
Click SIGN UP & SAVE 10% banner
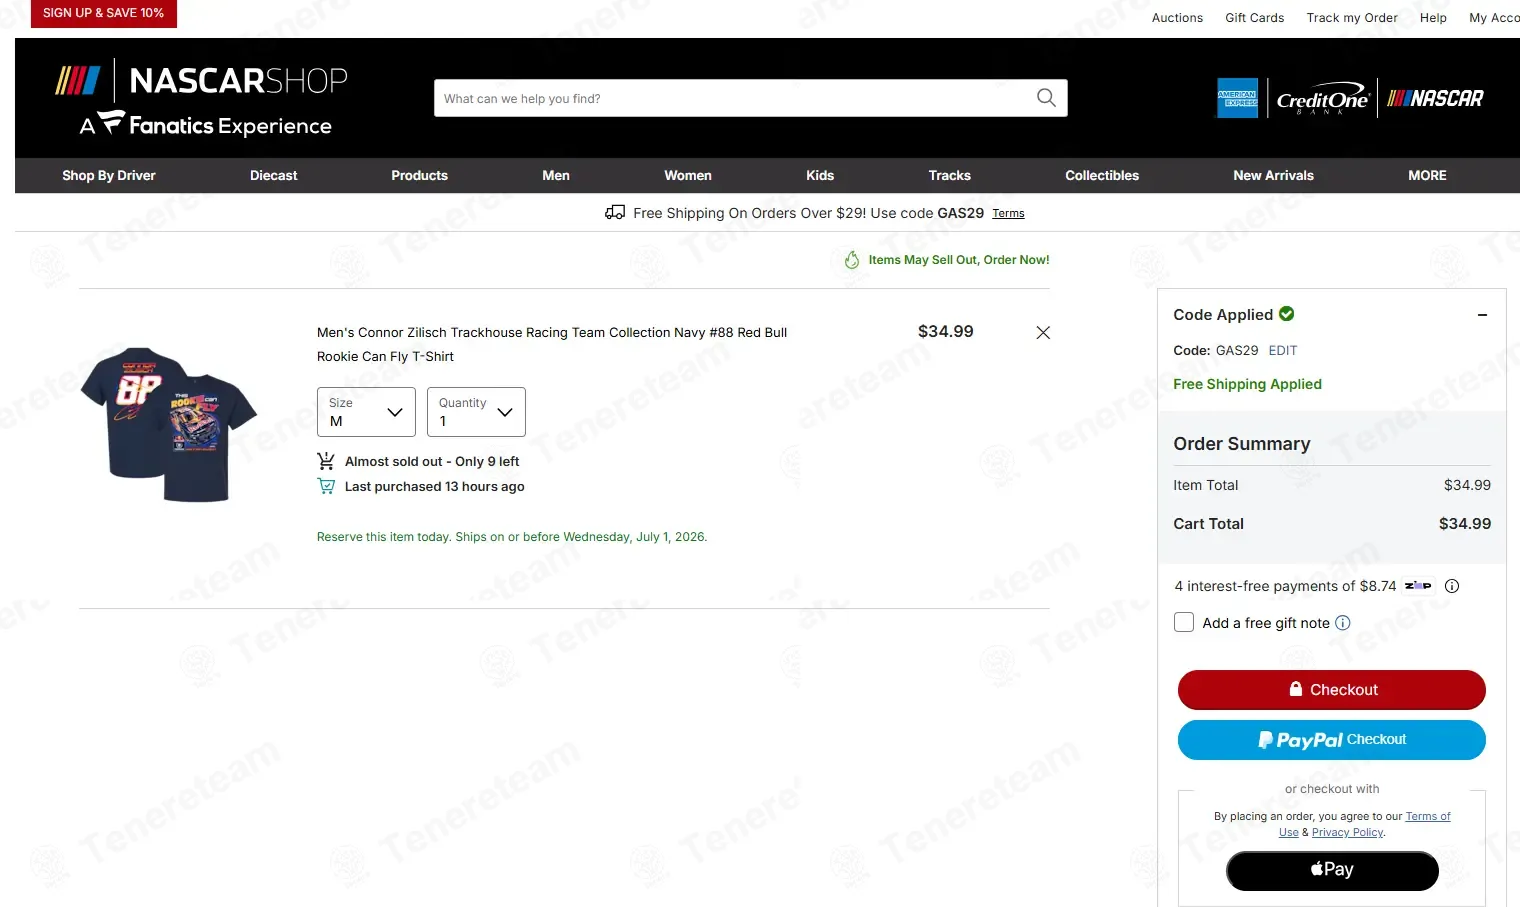tap(104, 13)
